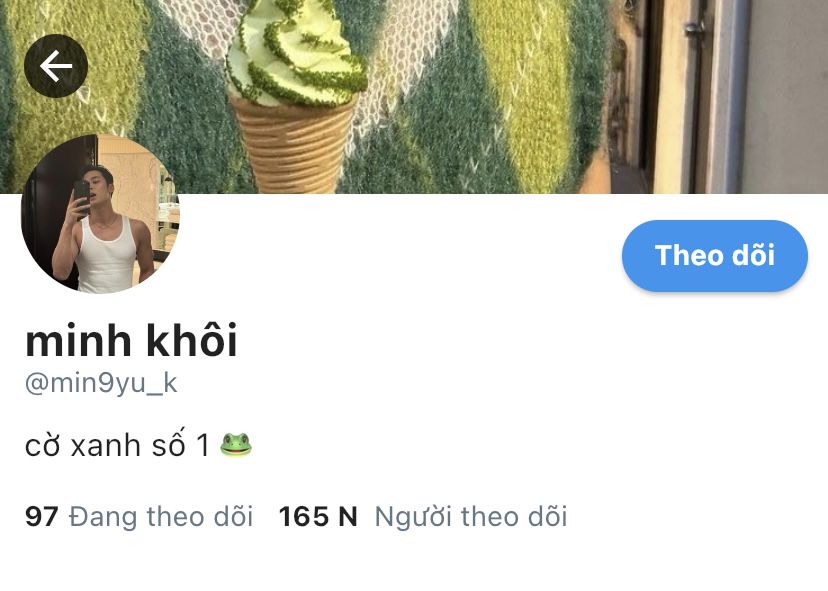Click the 165 N followers count
The width and height of the screenshot is (828, 591).
(318, 517)
